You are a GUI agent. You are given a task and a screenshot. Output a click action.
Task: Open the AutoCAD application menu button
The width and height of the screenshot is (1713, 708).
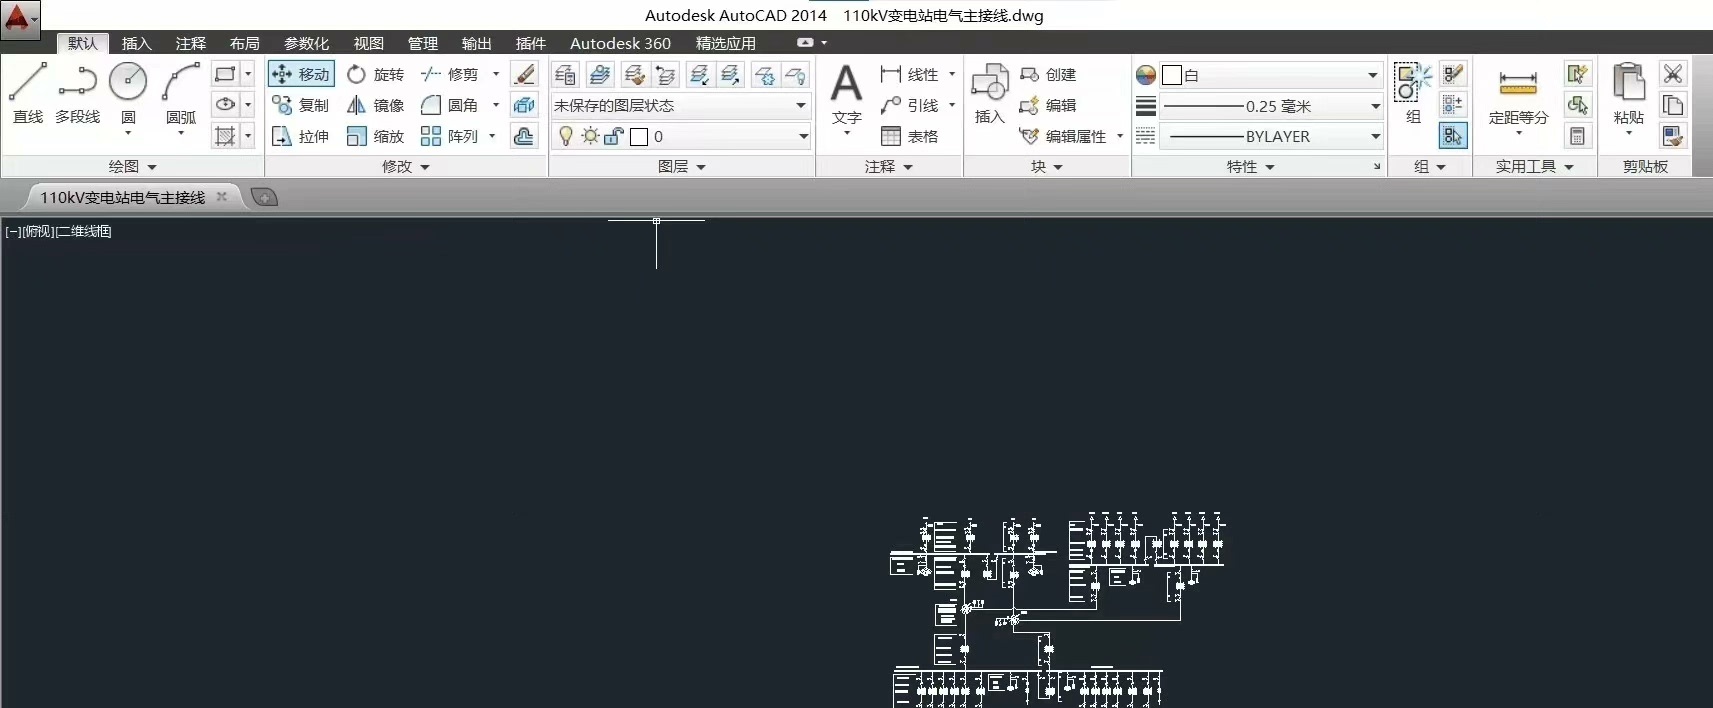point(20,20)
